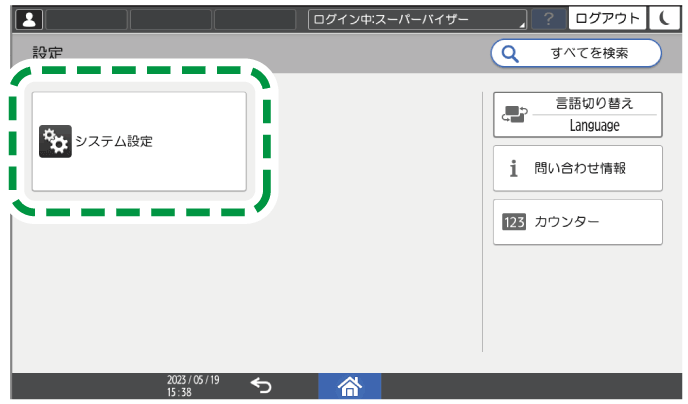Click the 設定 page title
Image resolution: width=688 pixels, height=404 pixels.
pyautogui.click(x=47, y=53)
